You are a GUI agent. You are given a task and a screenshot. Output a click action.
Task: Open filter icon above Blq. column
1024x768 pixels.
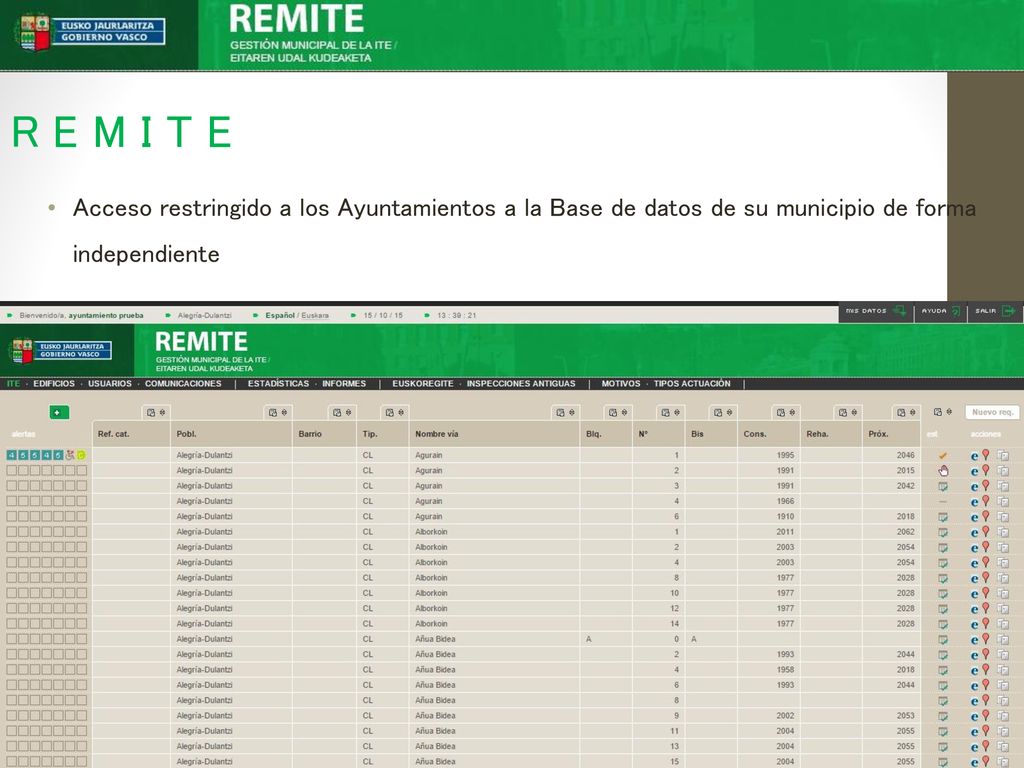pyautogui.click(x=613, y=413)
